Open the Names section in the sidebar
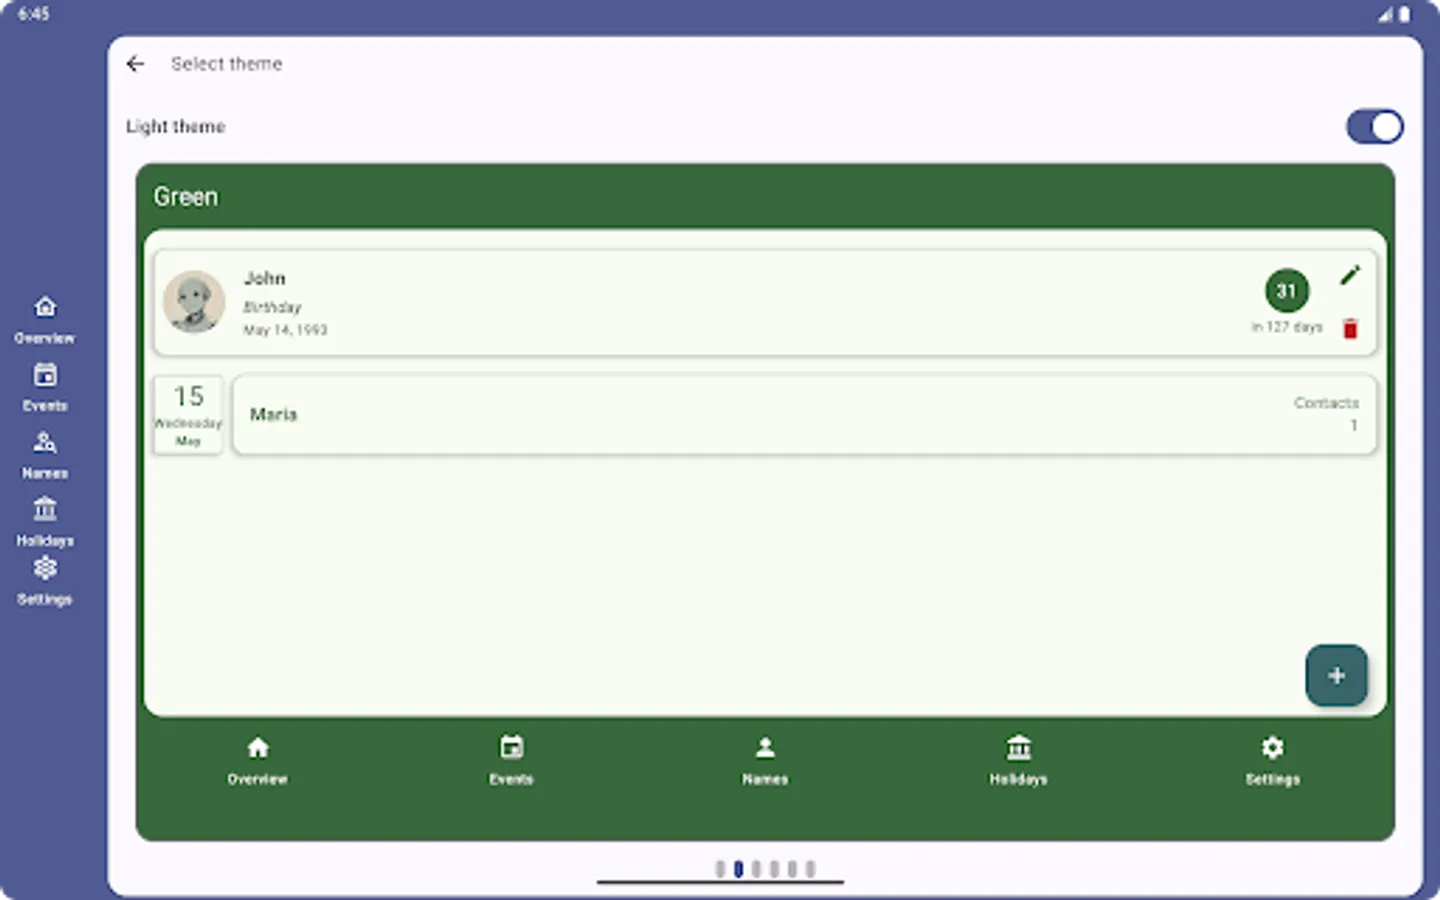The width and height of the screenshot is (1440, 900). (x=45, y=452)
